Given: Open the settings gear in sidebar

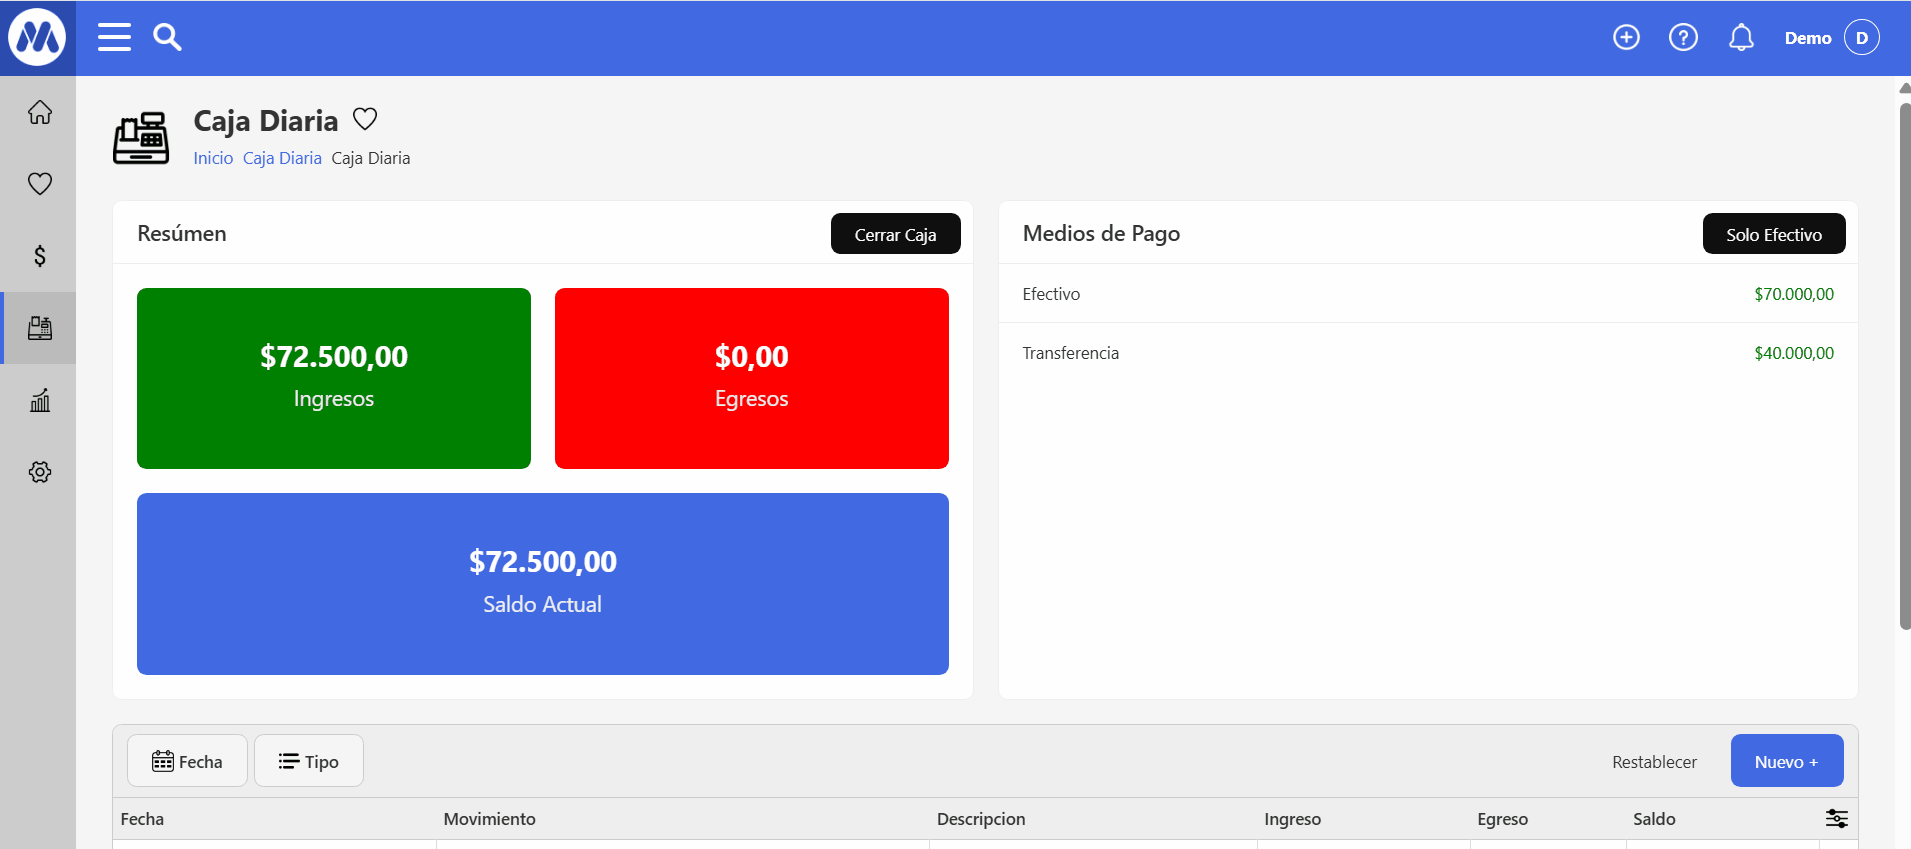Looking at the screenshot, I should 39,472.
